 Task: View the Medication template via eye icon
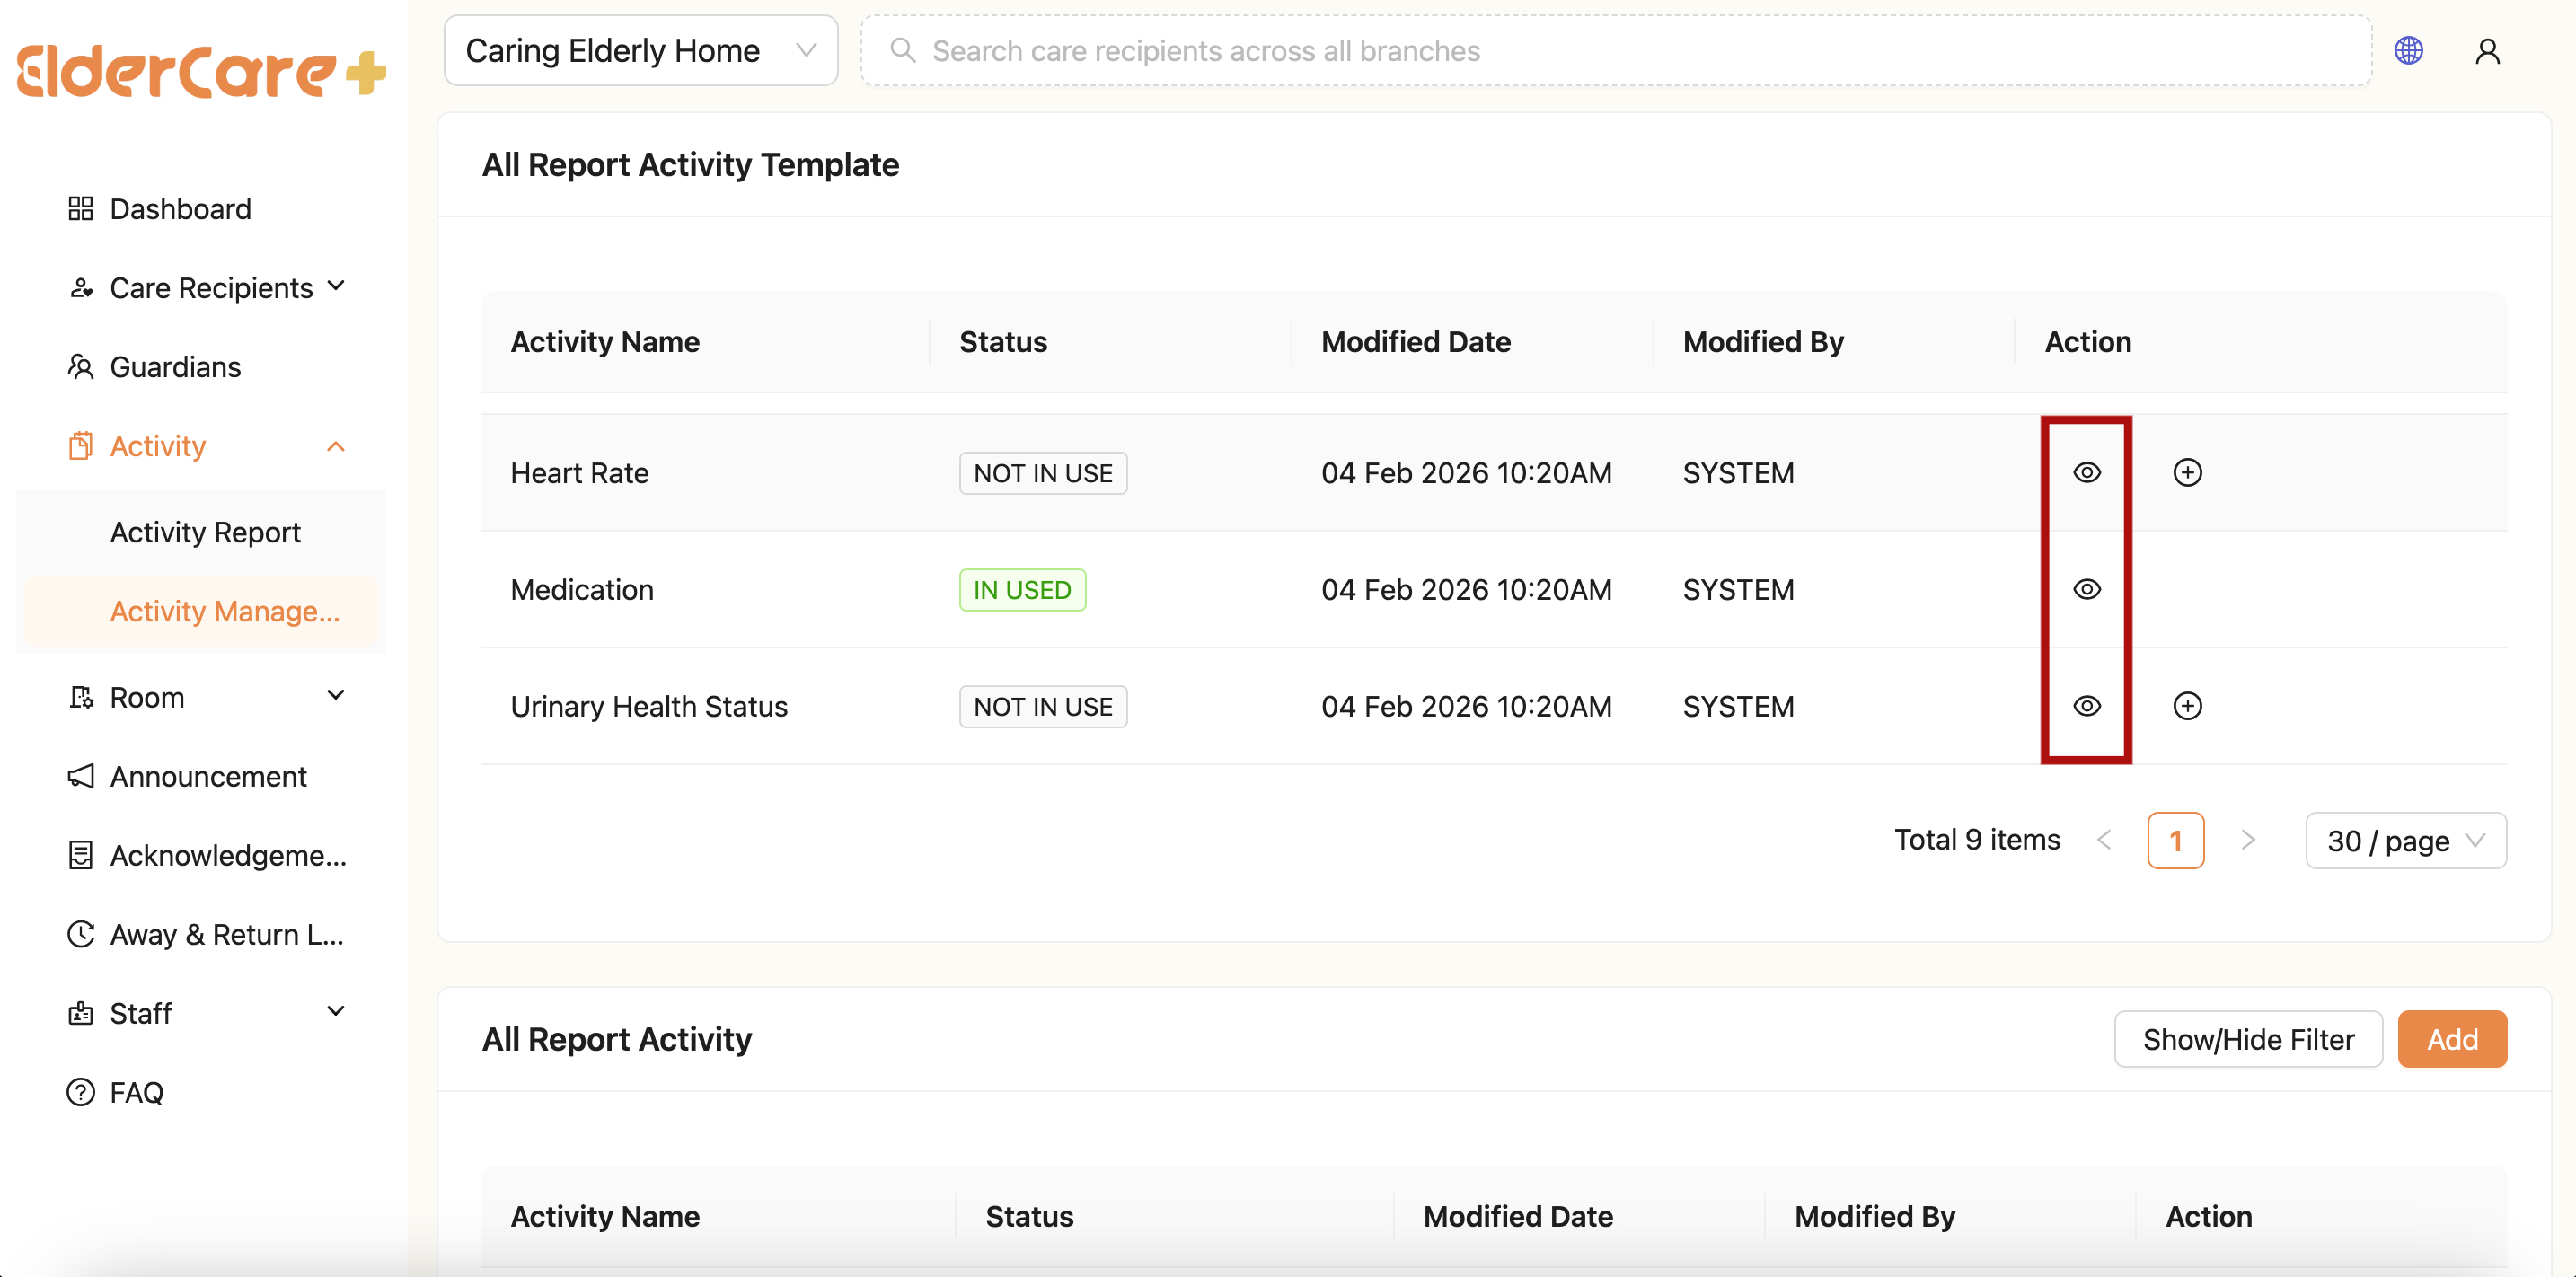click(x=2086, y=590)
